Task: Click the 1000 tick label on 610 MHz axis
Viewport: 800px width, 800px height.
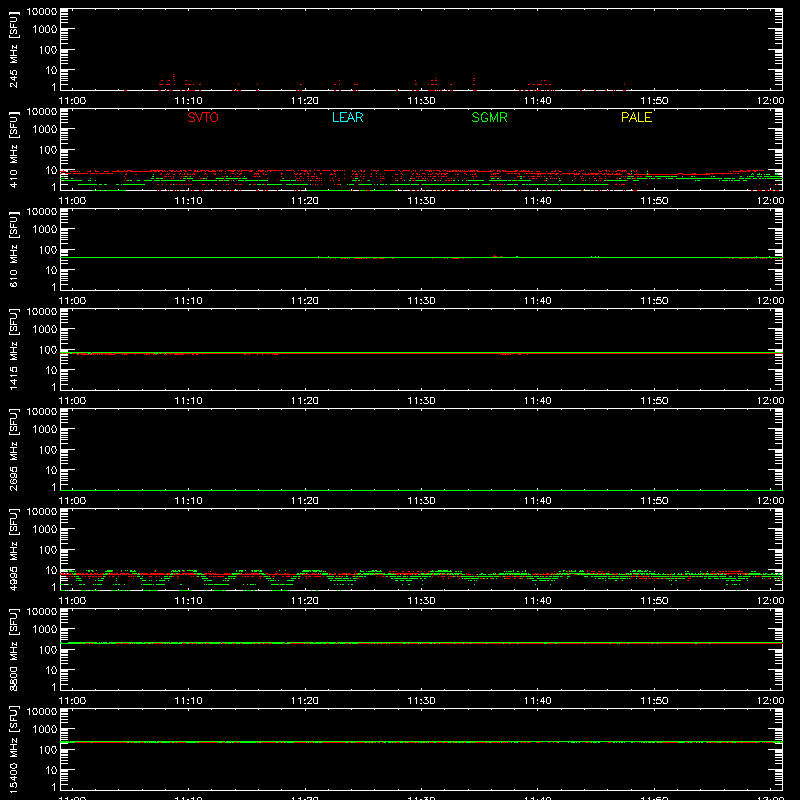Action: point(45,230)
